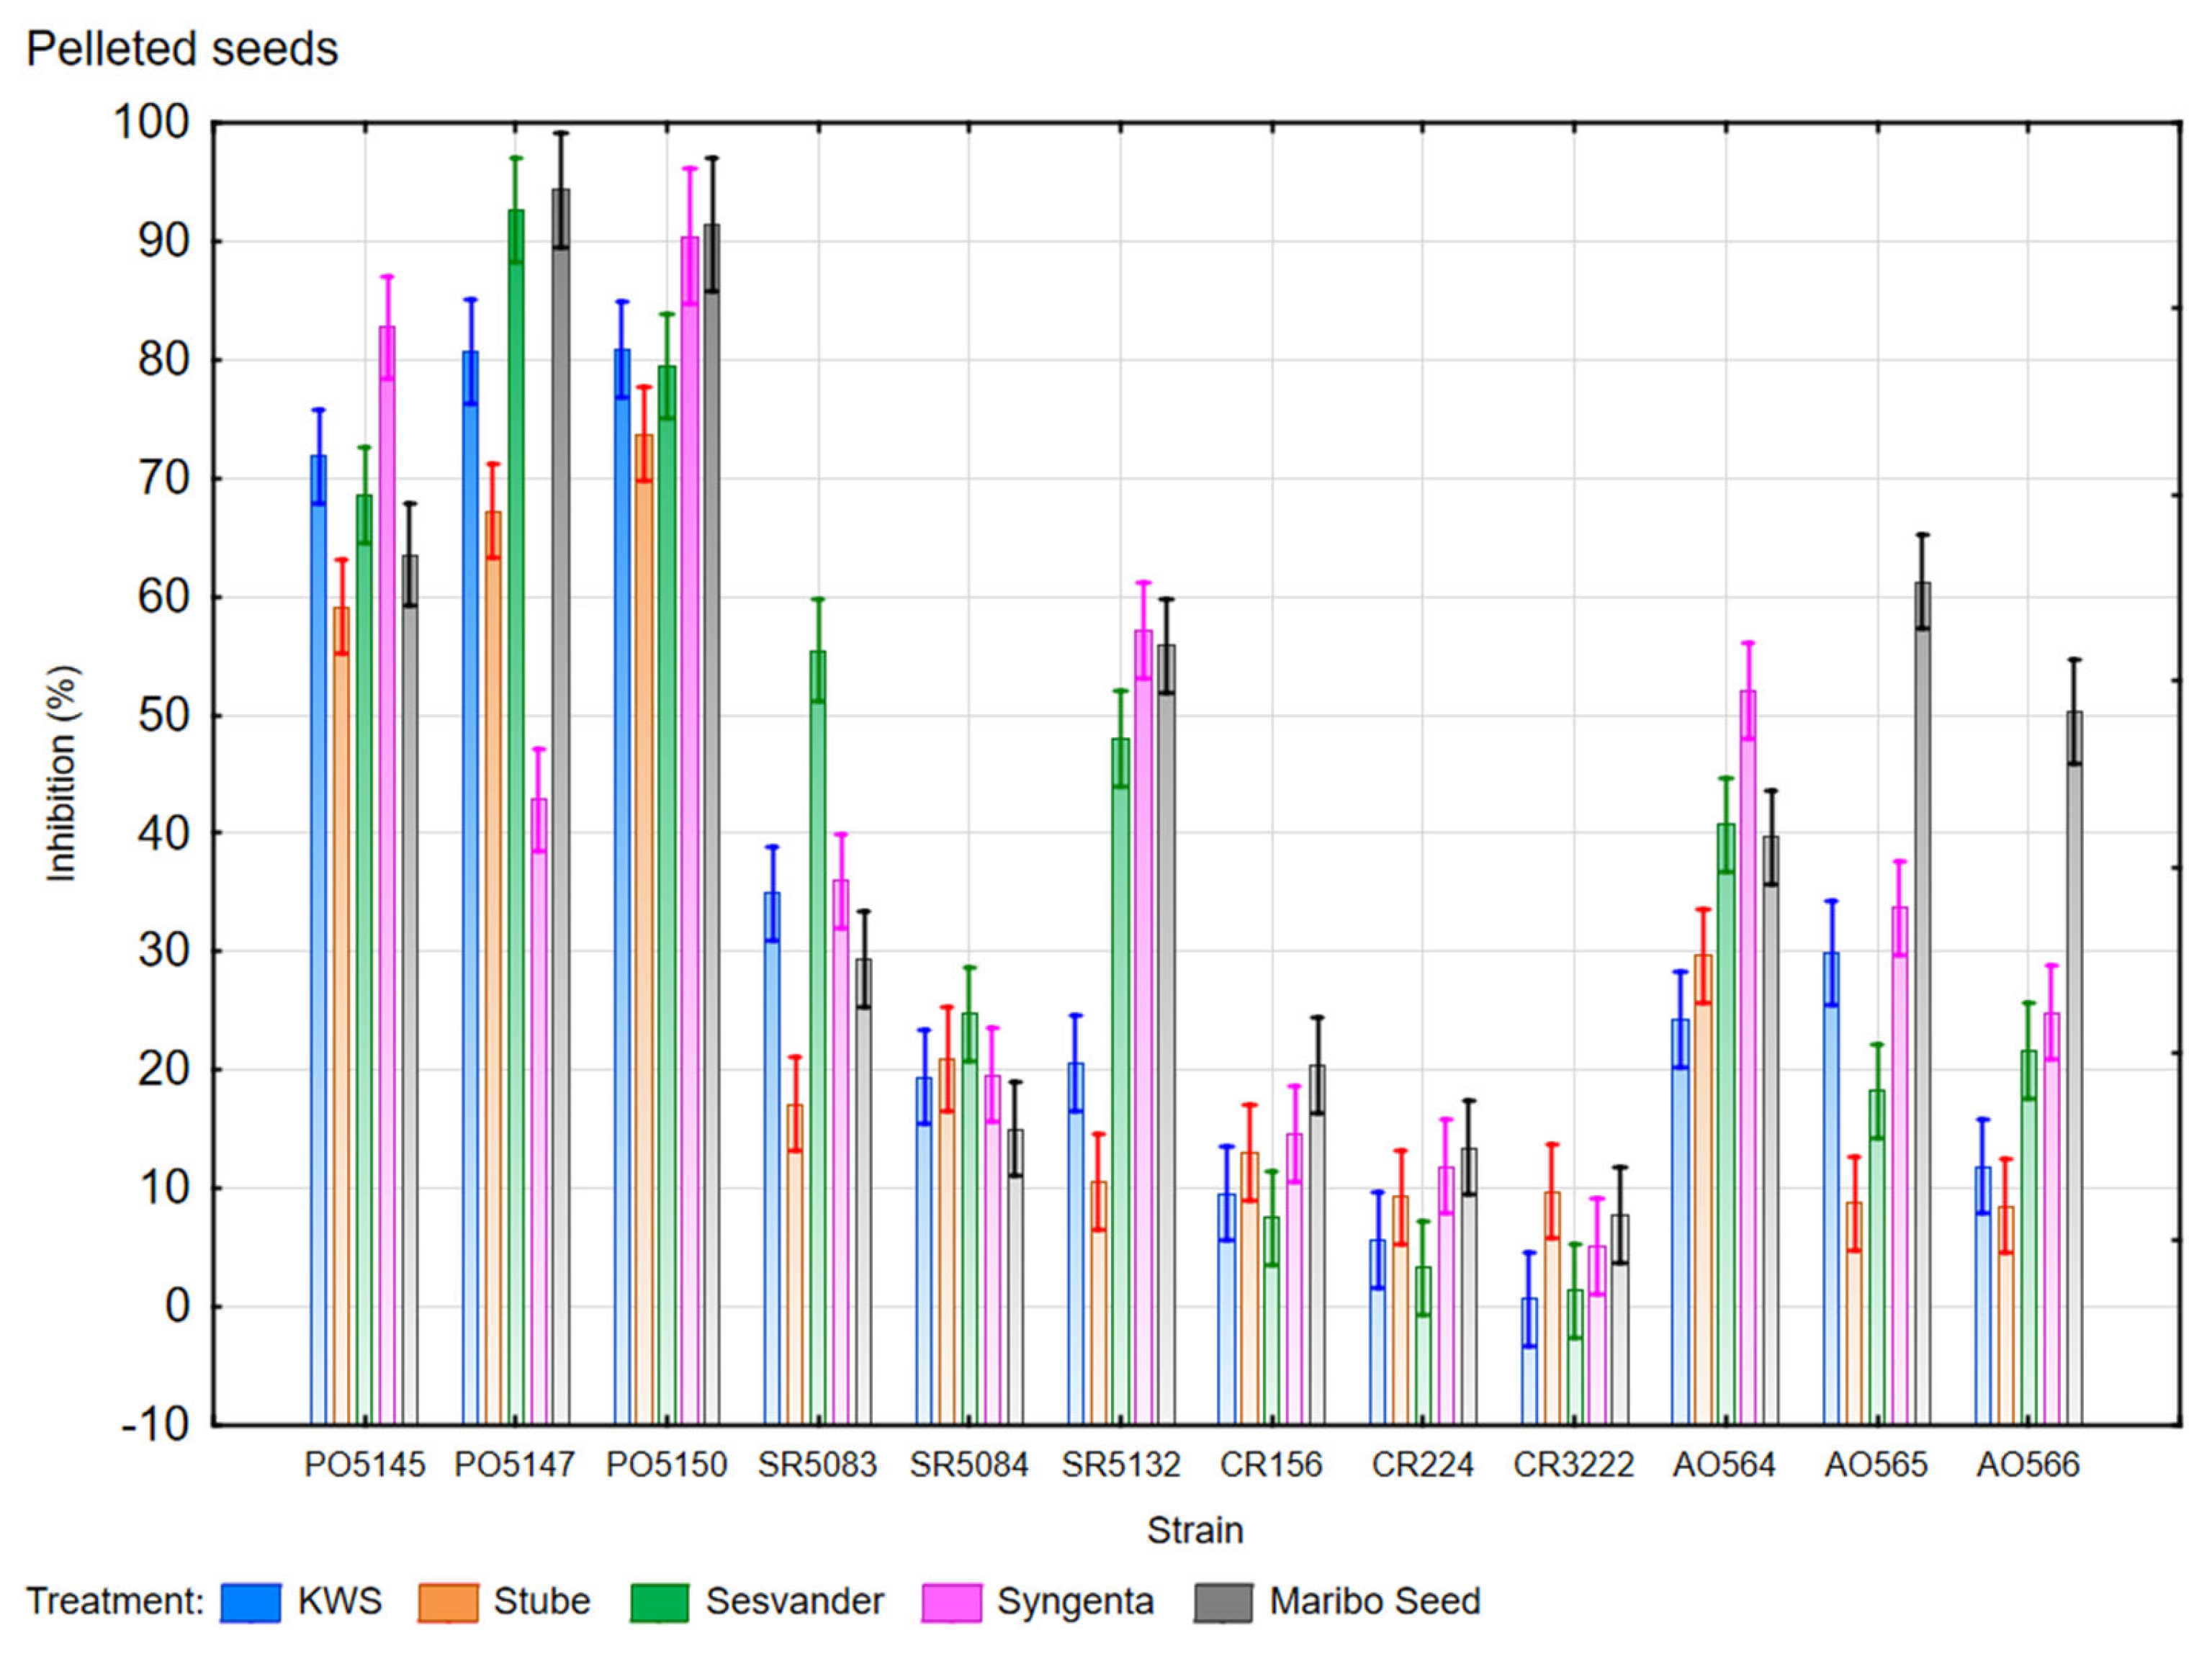Click the Treatment: legend label
2212x1656 pixels.
click(114, 1601)
